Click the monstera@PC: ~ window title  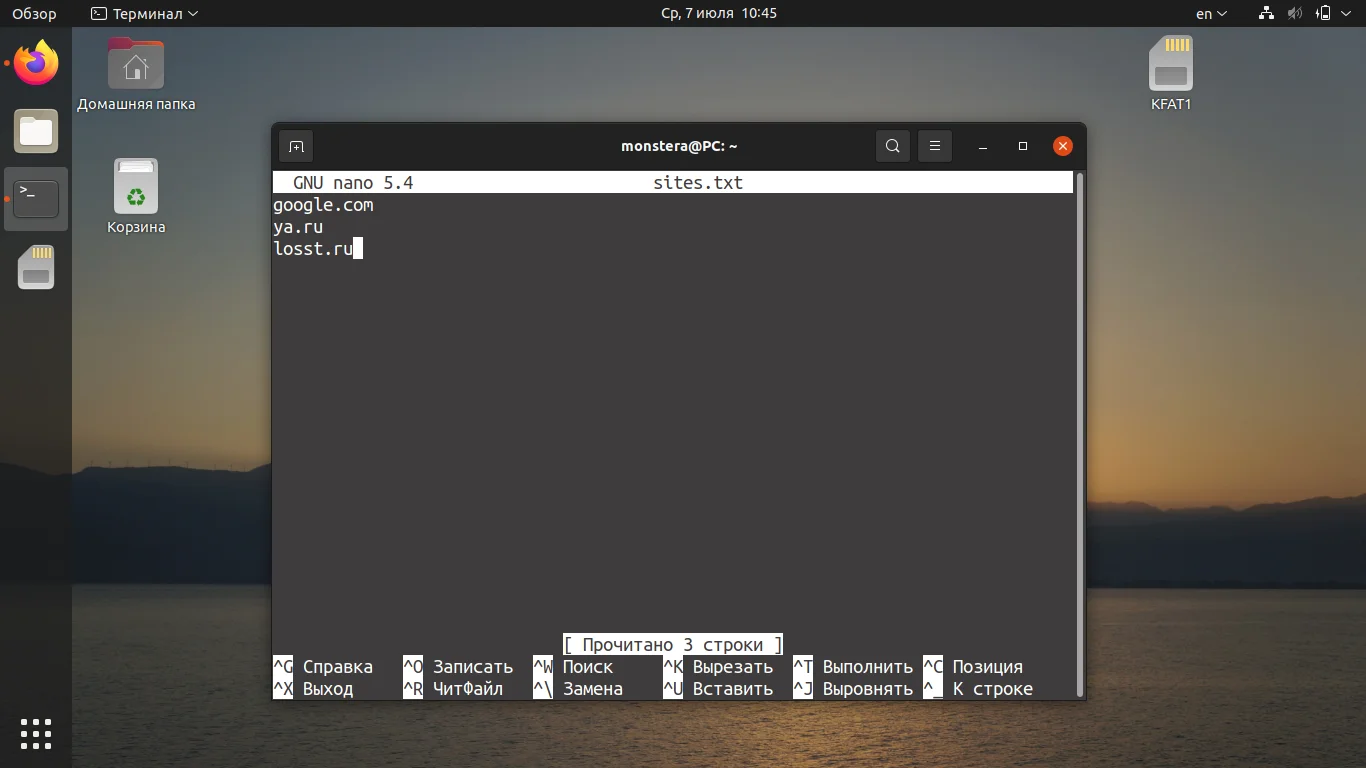[x=679, y=146]
